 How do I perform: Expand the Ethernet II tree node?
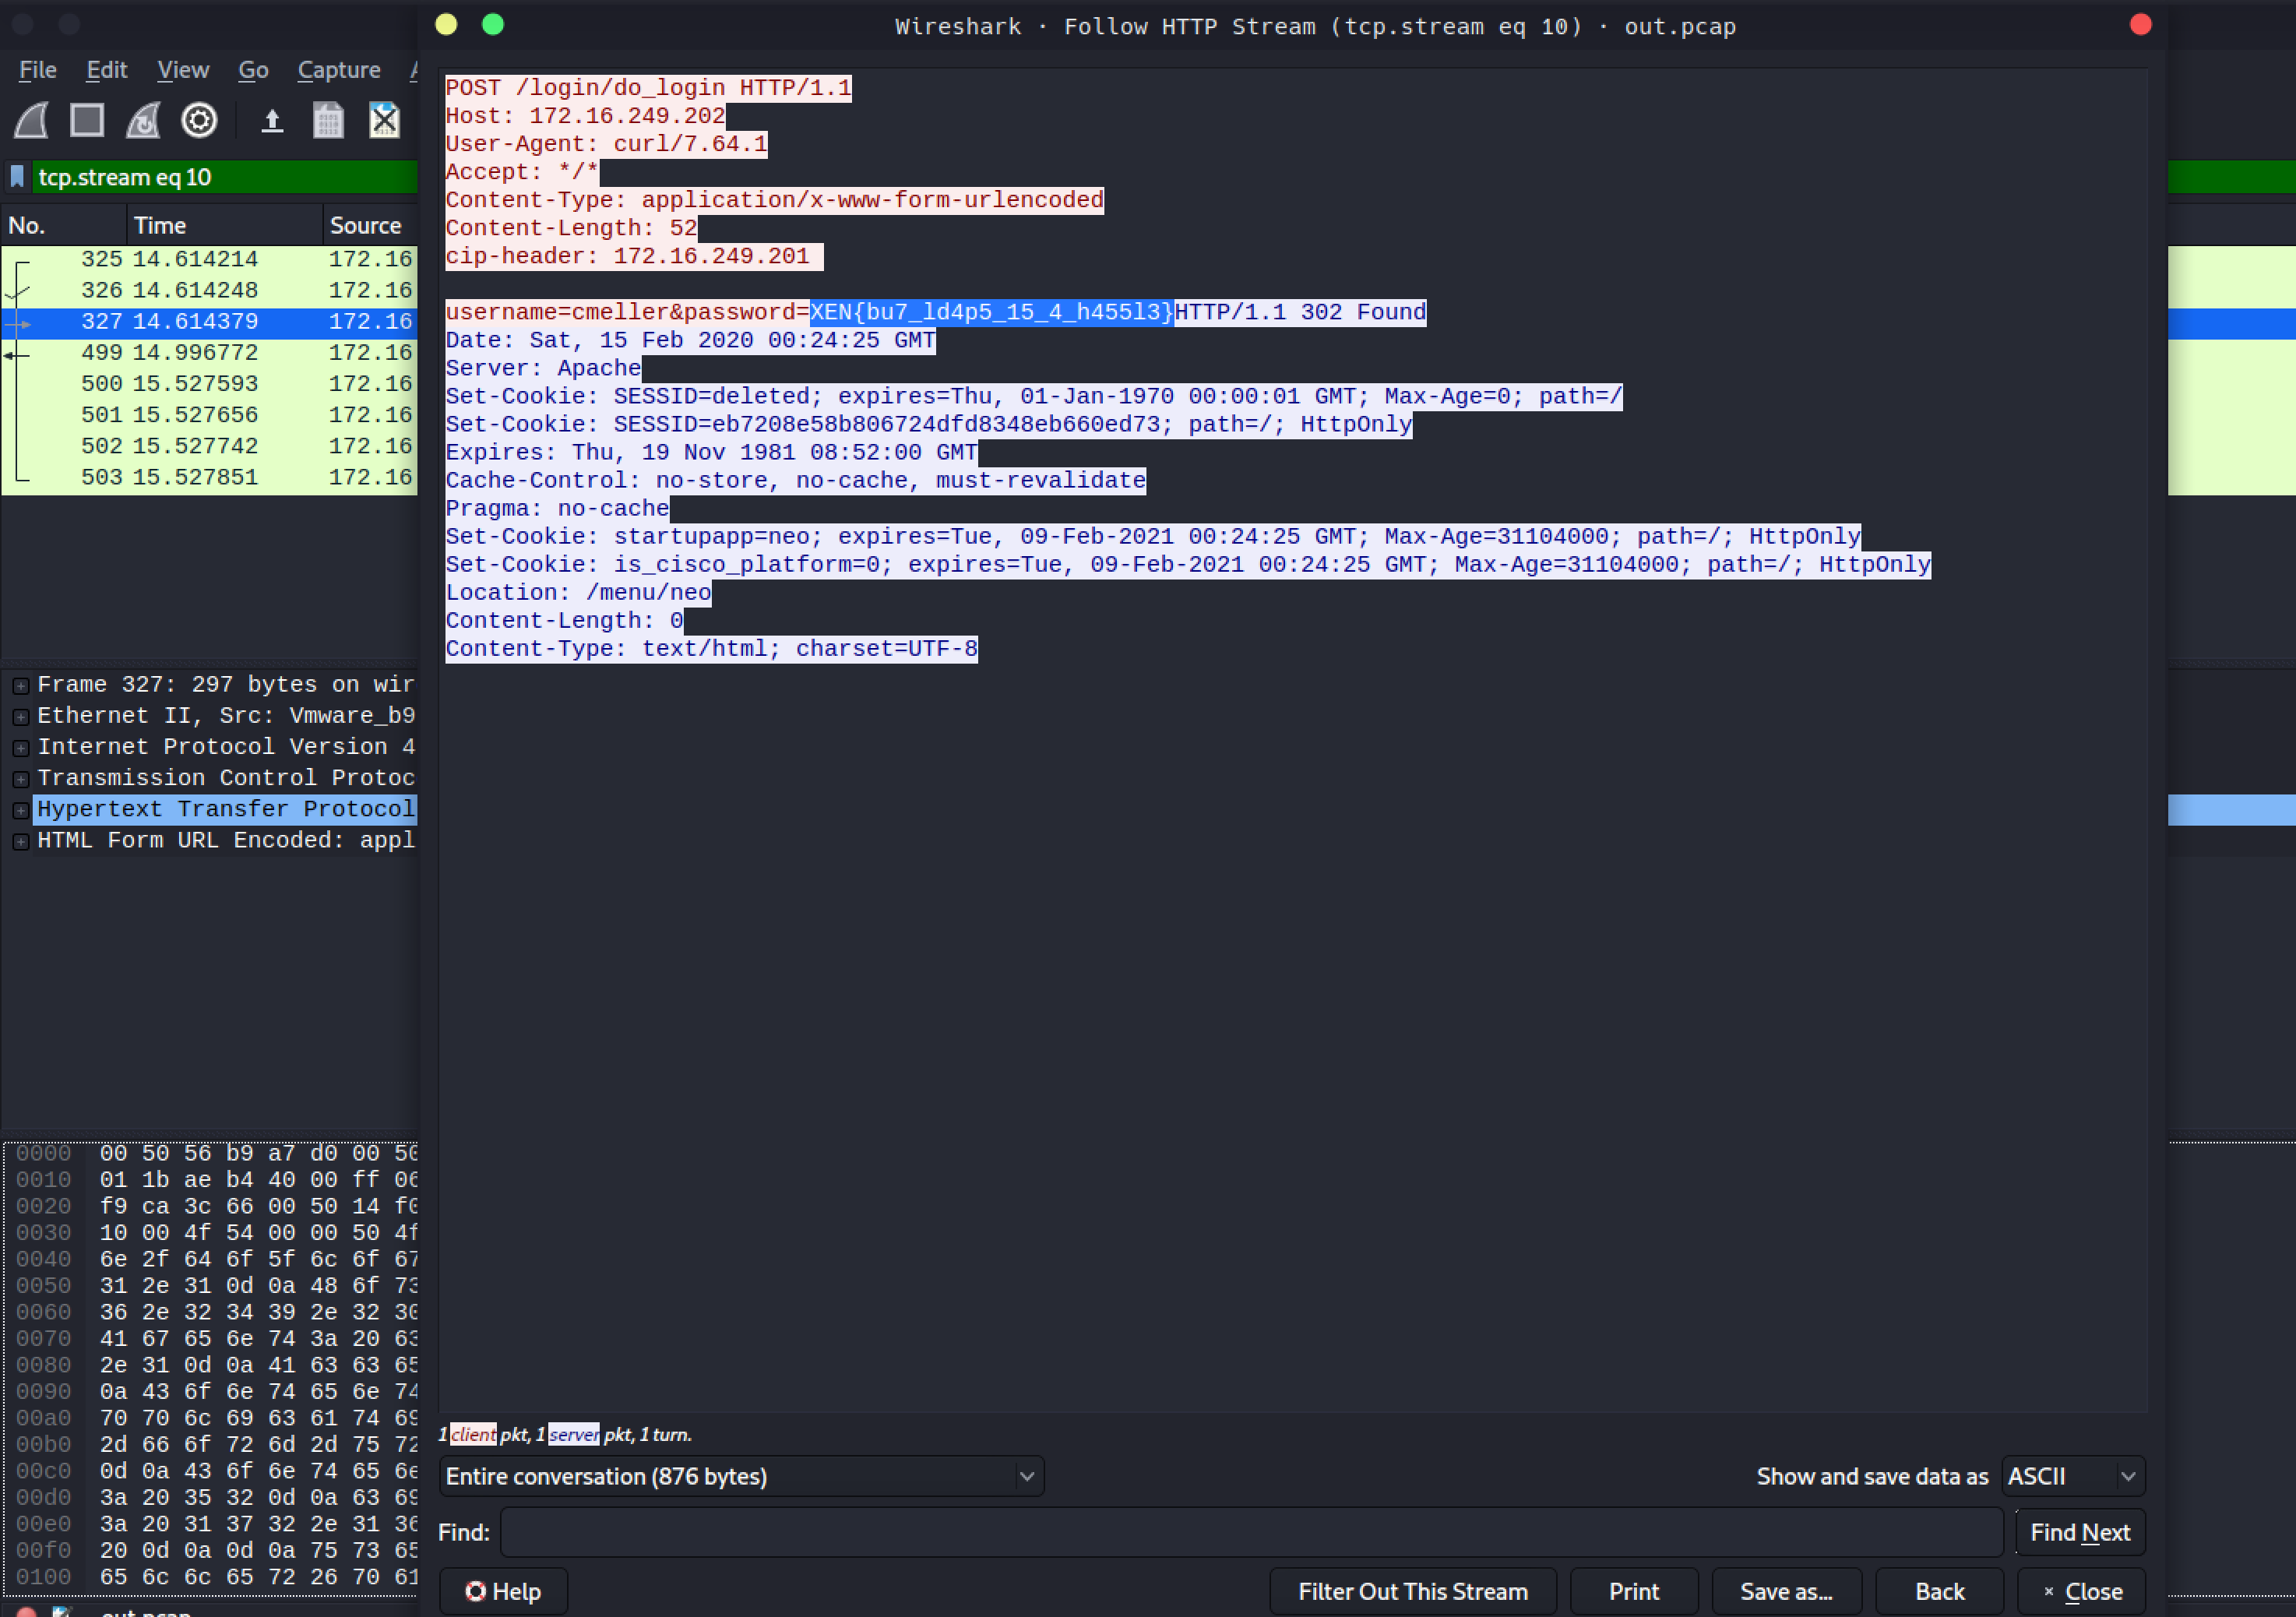[20, 717]
